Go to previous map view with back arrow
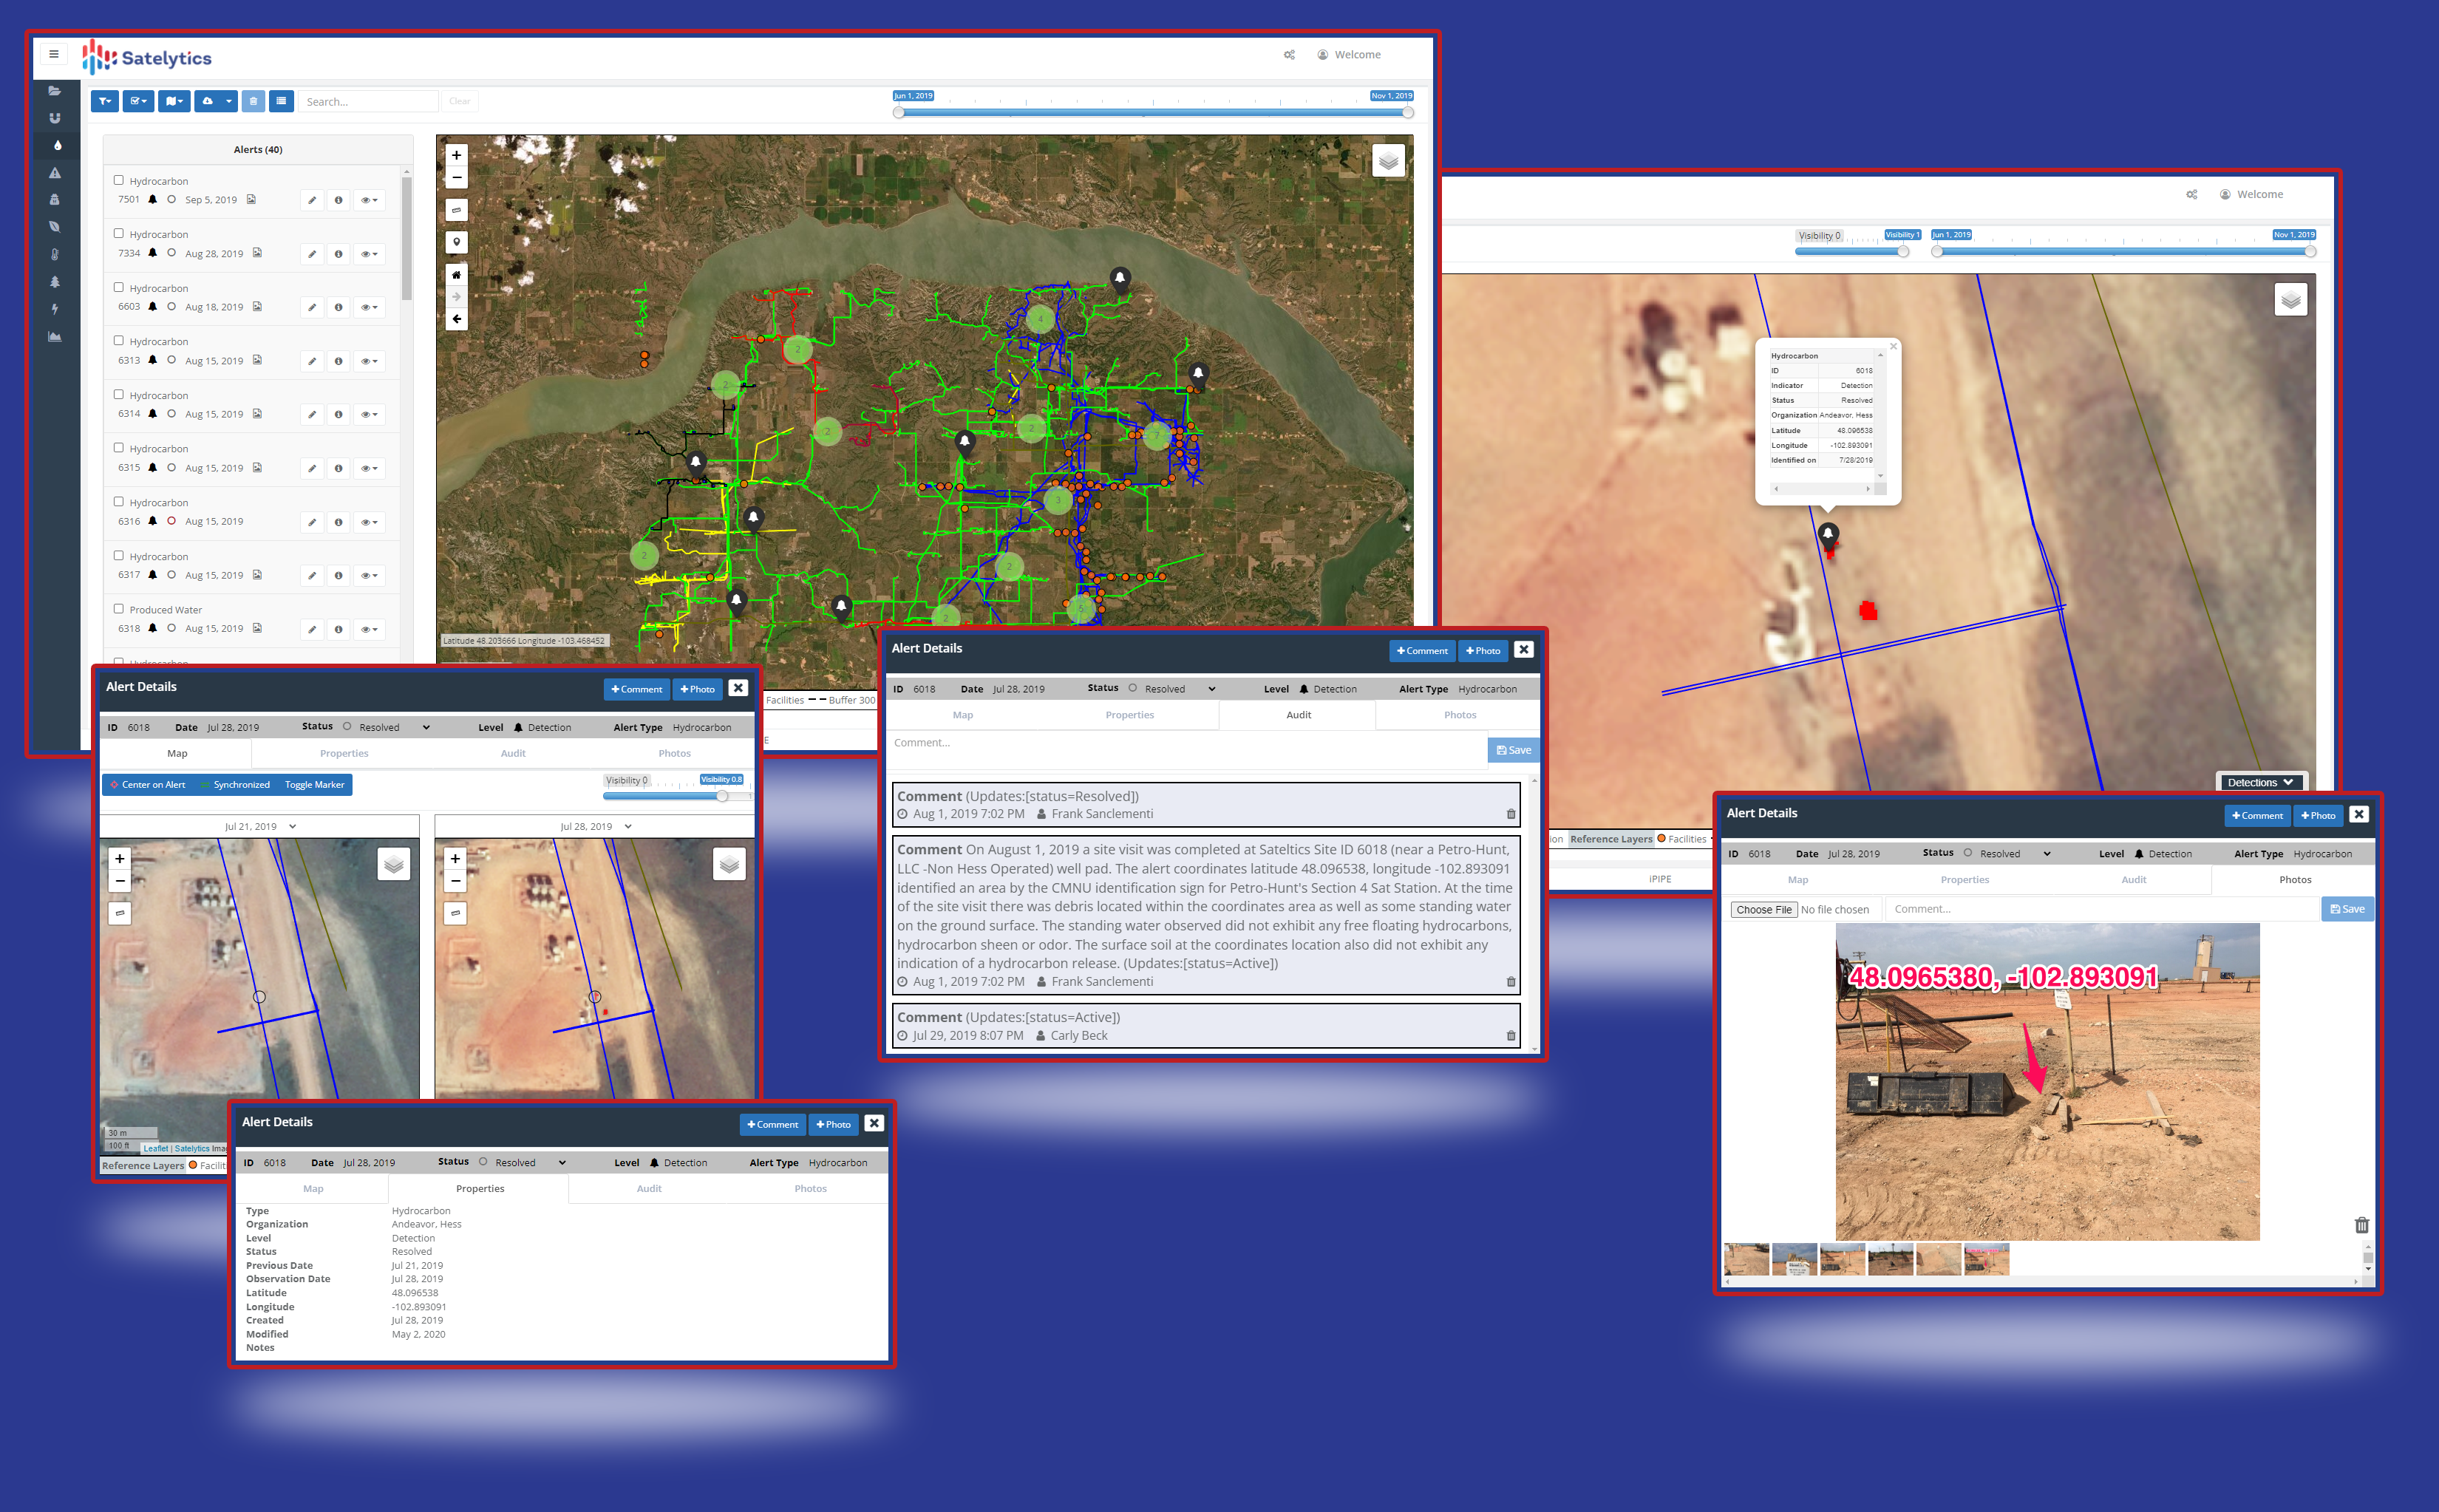 point(456,319)
